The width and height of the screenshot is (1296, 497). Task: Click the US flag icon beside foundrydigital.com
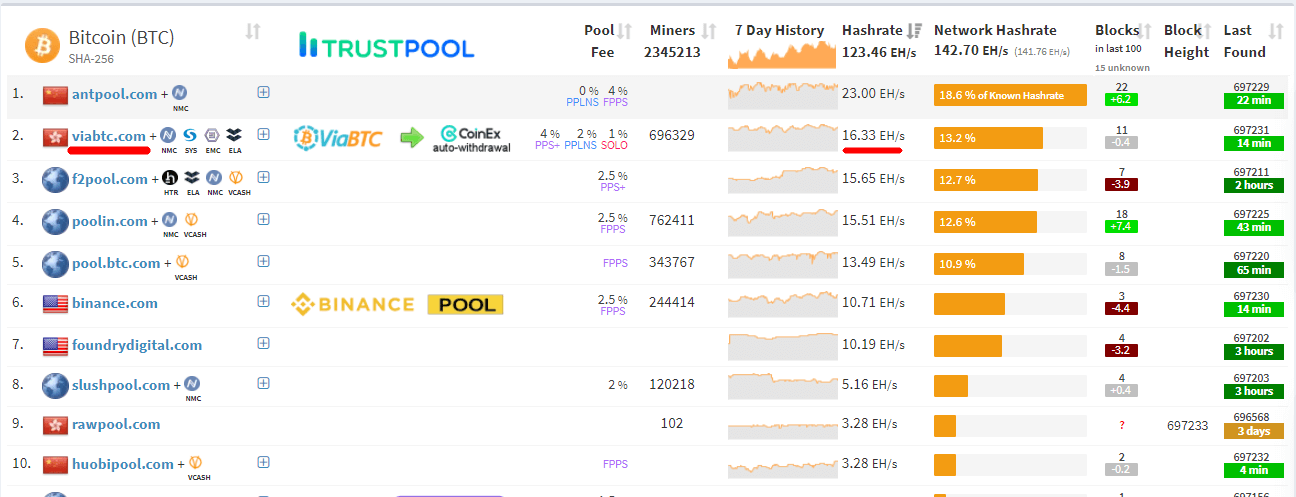pos(55,346)
